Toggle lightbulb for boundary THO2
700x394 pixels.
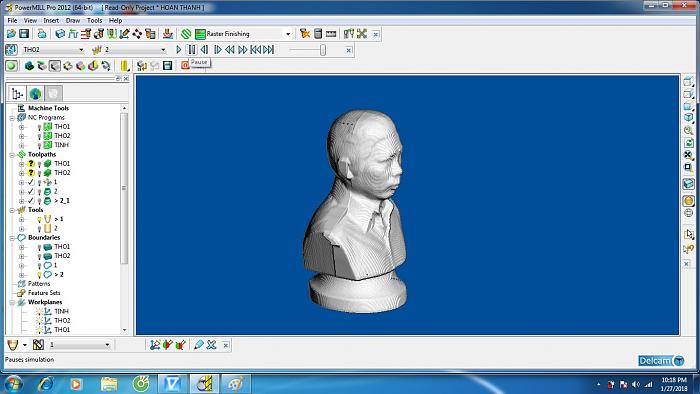tap(39, 256)
